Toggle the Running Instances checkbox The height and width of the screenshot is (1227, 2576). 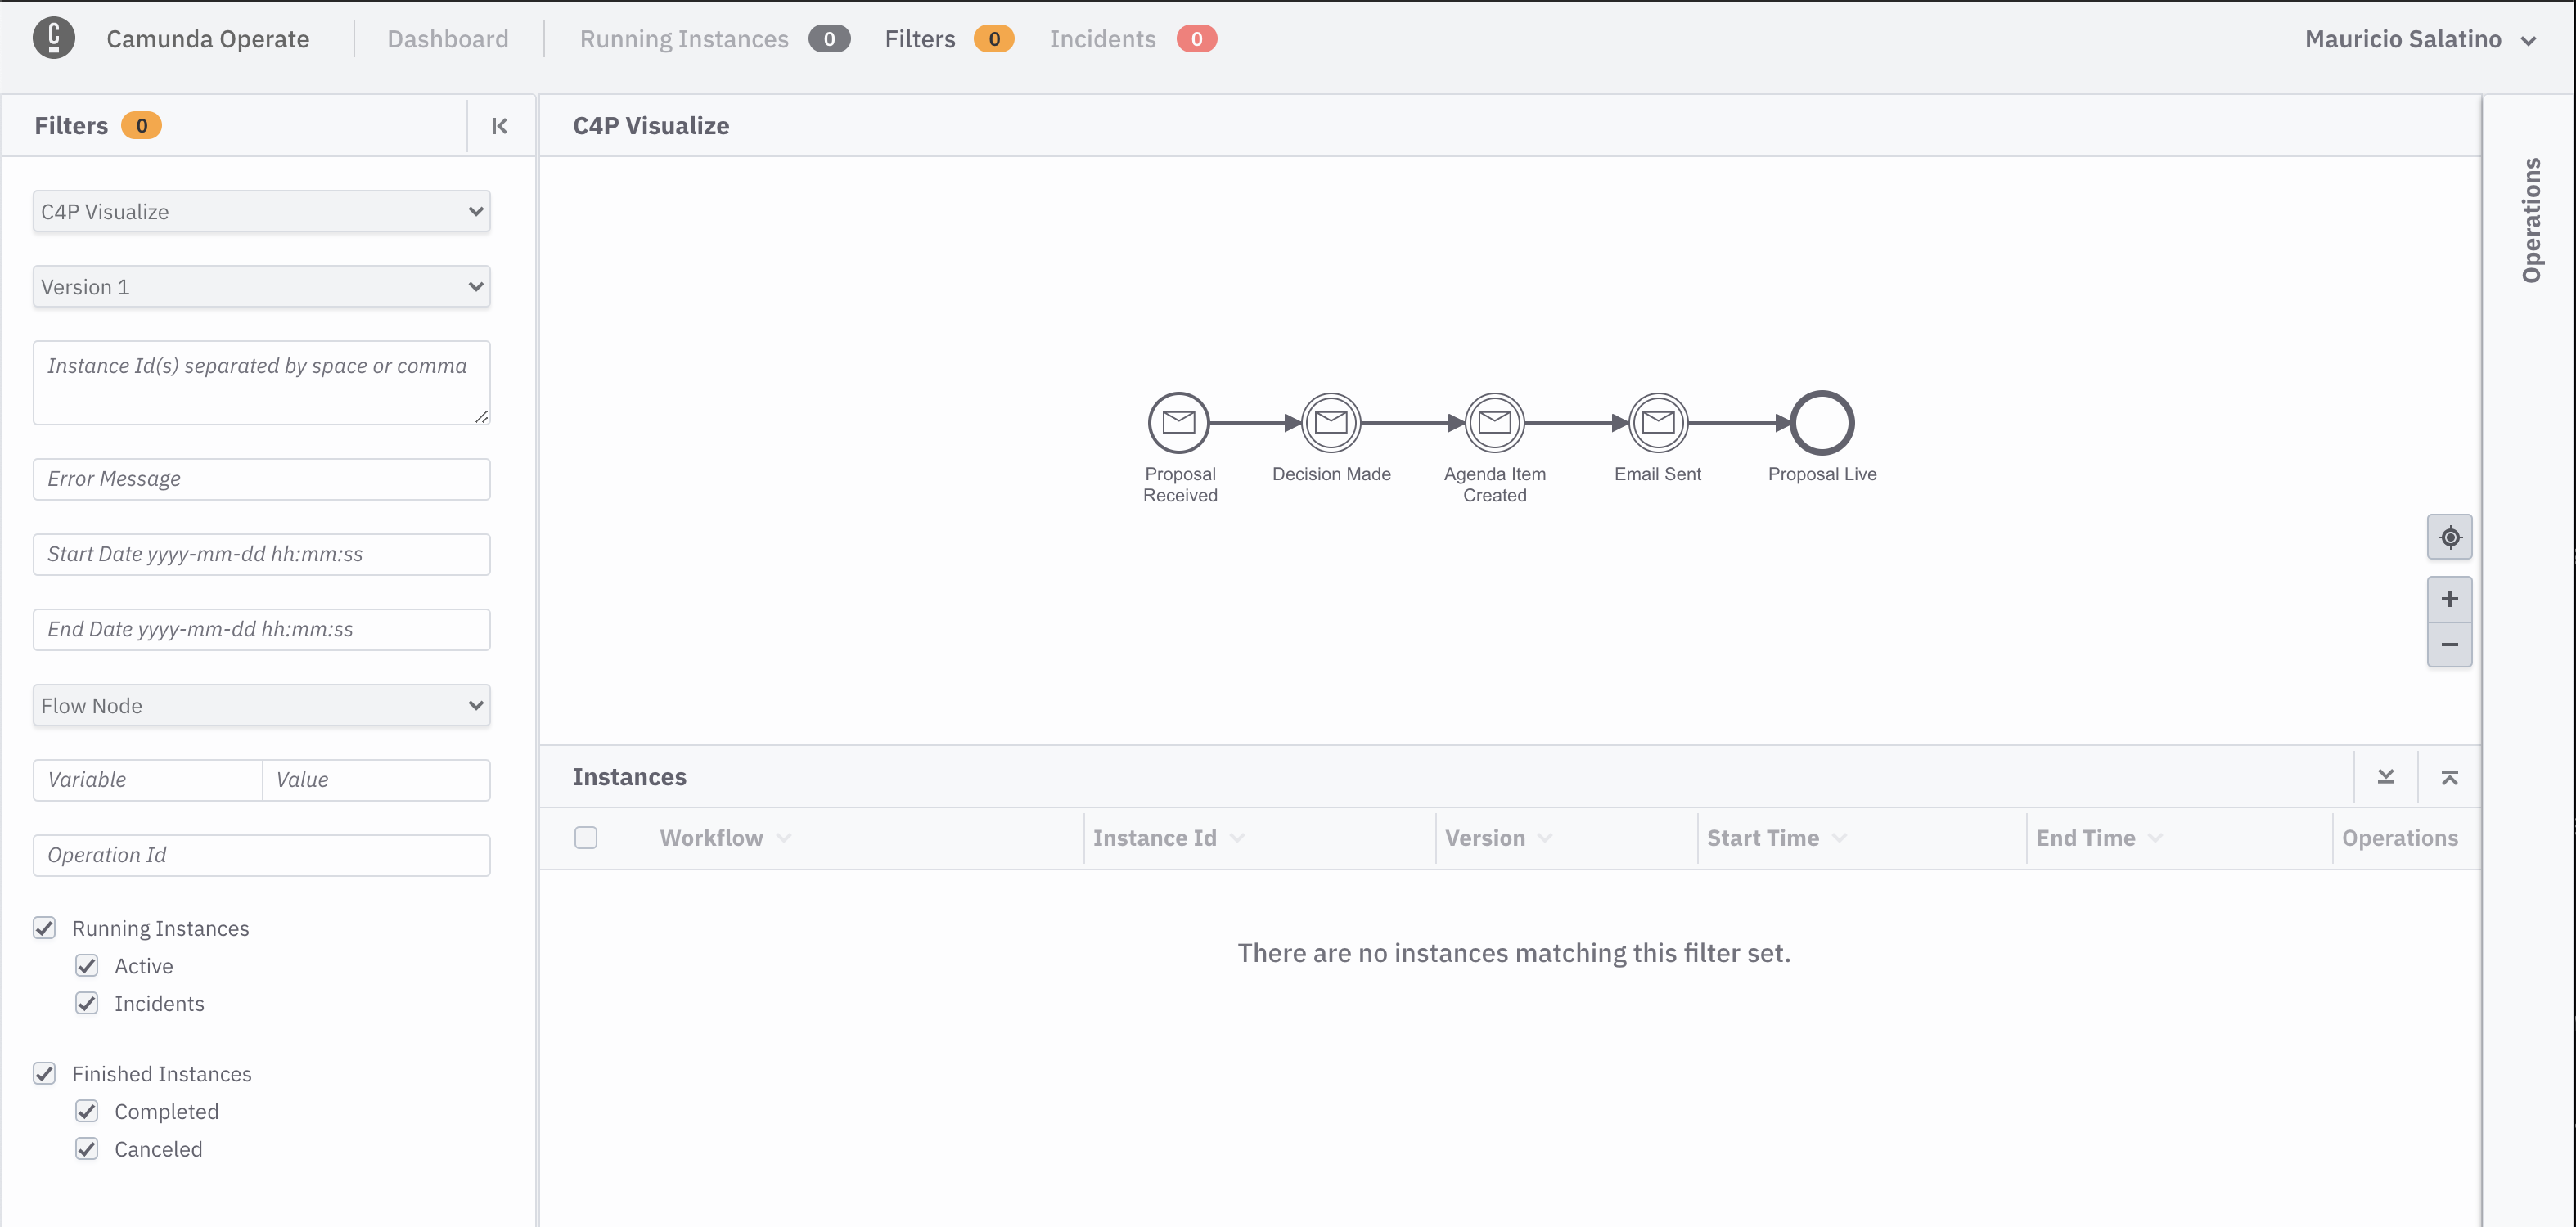pyautogui.click(x=46, y=927)
